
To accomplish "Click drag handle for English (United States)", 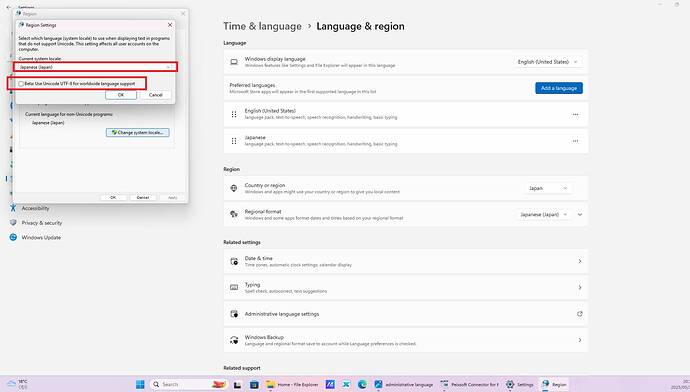I will (x=234, y=114).
